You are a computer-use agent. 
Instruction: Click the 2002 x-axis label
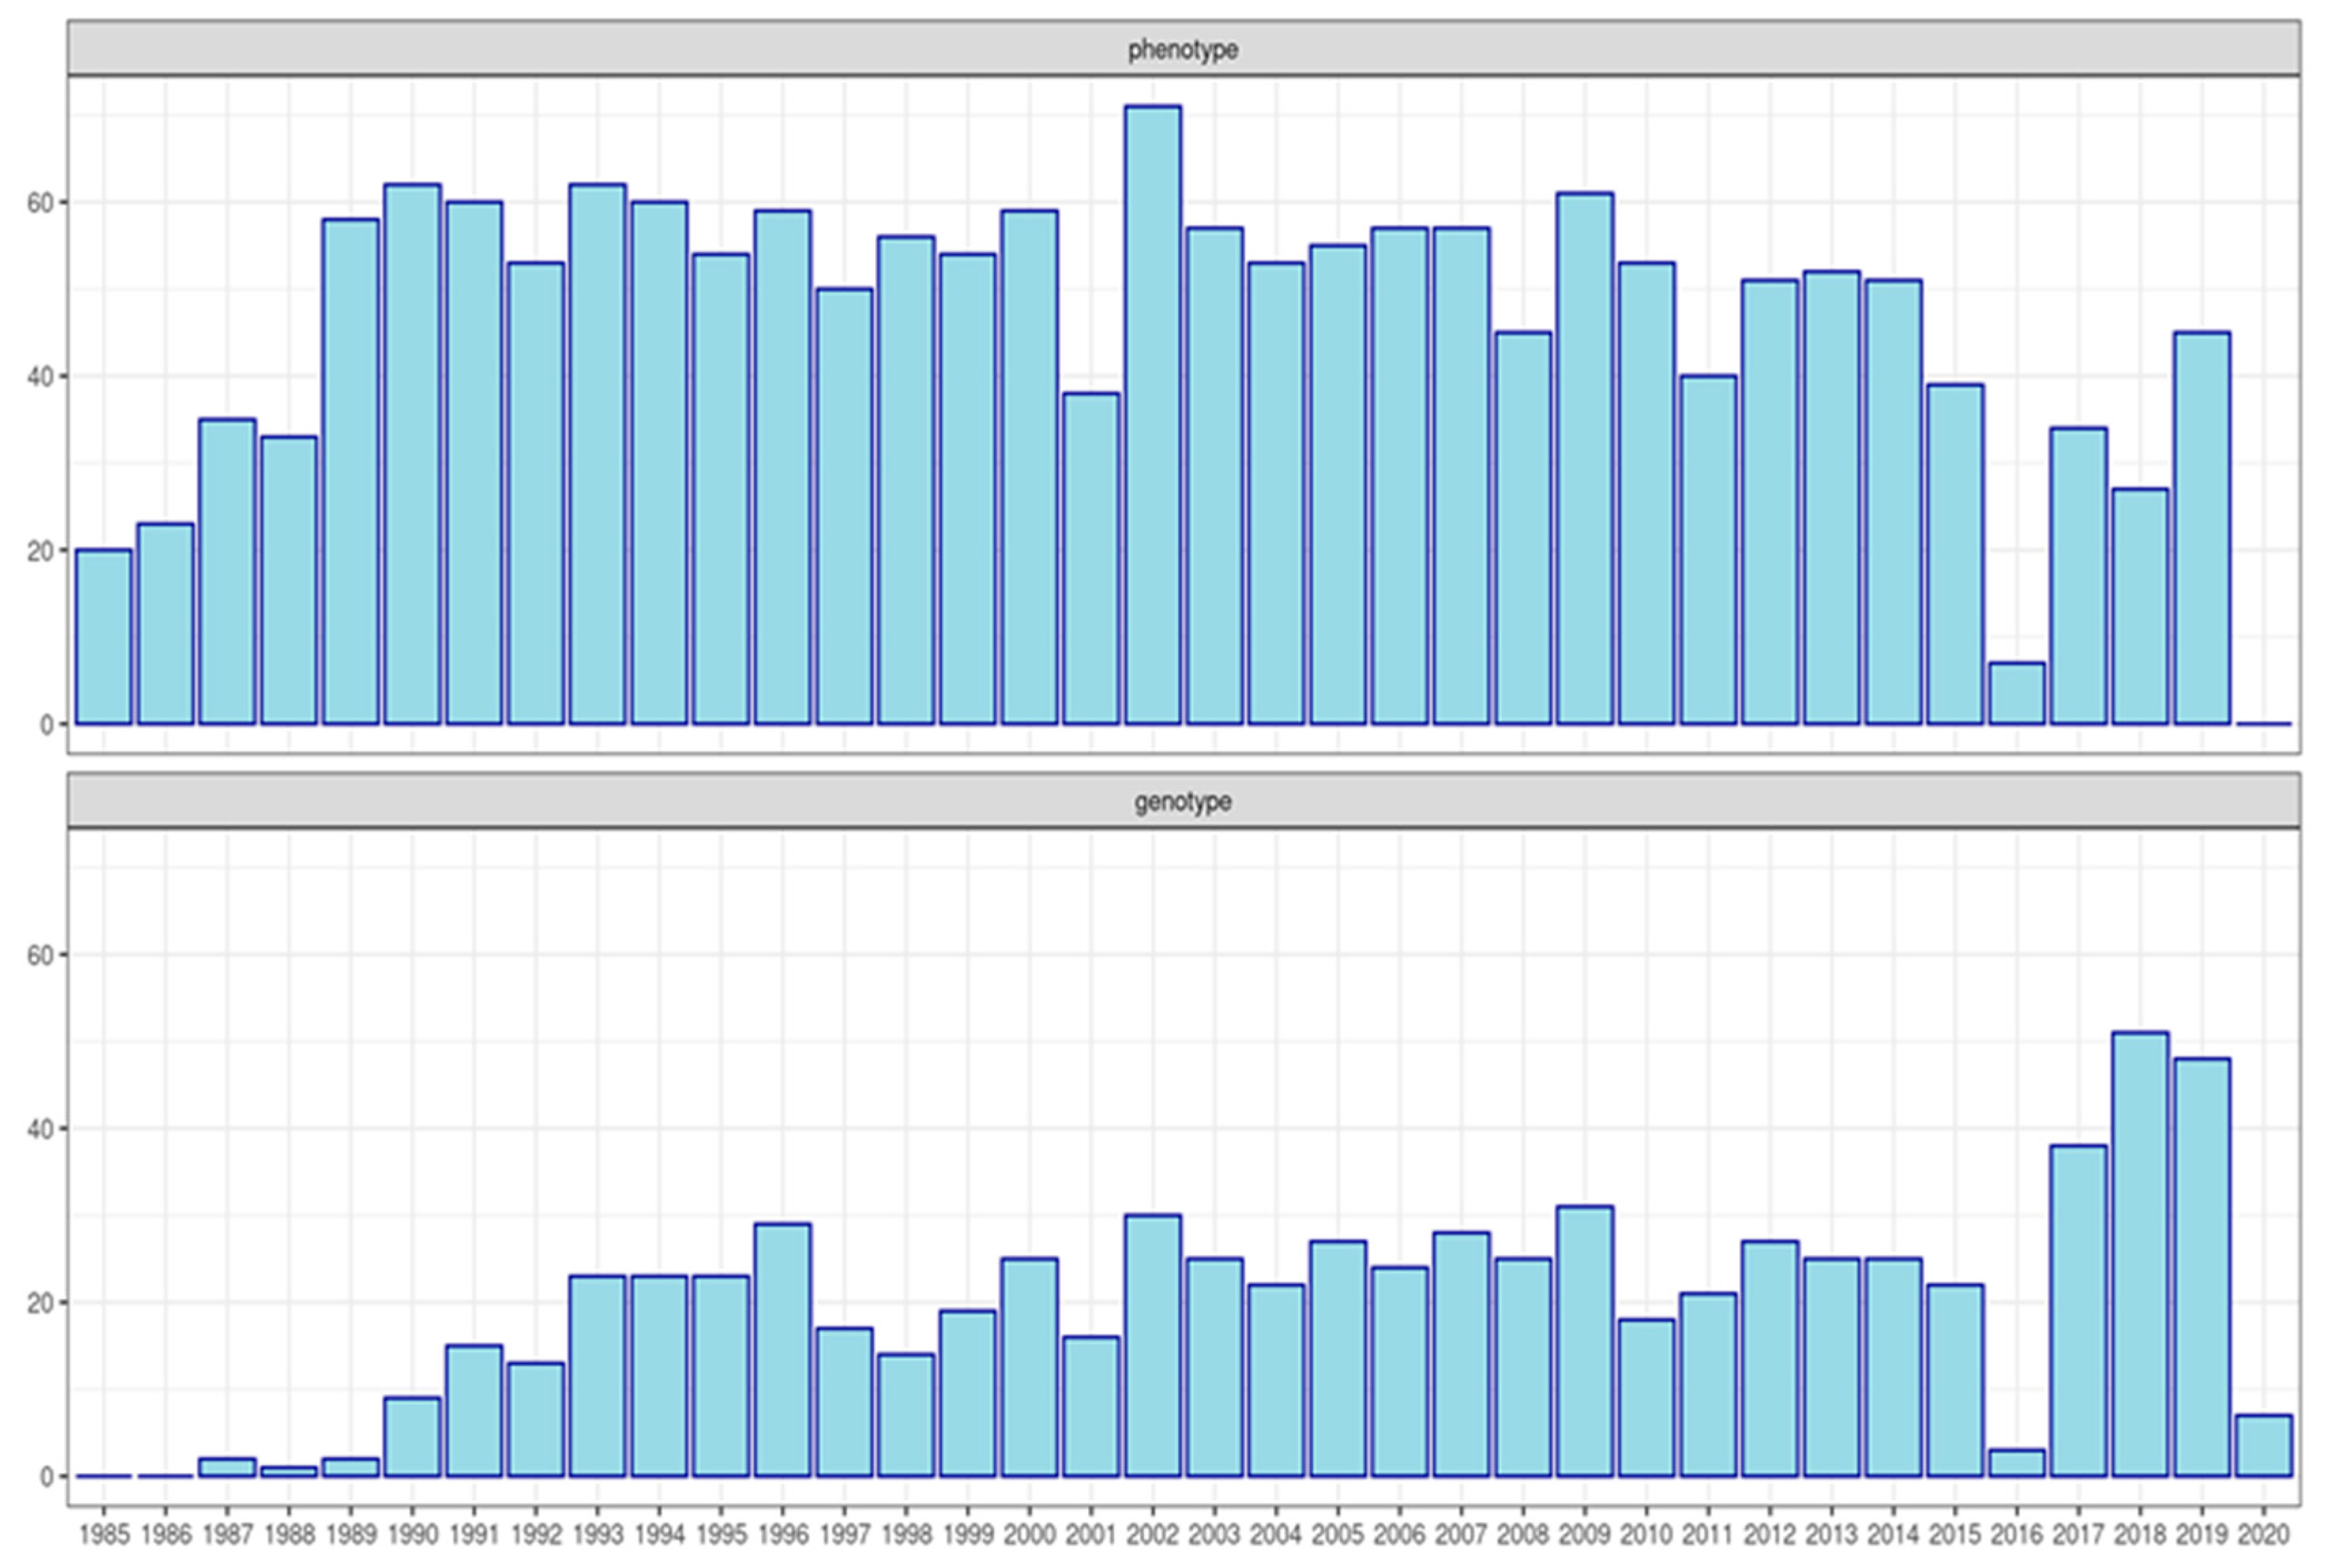click(1152, 1534)
